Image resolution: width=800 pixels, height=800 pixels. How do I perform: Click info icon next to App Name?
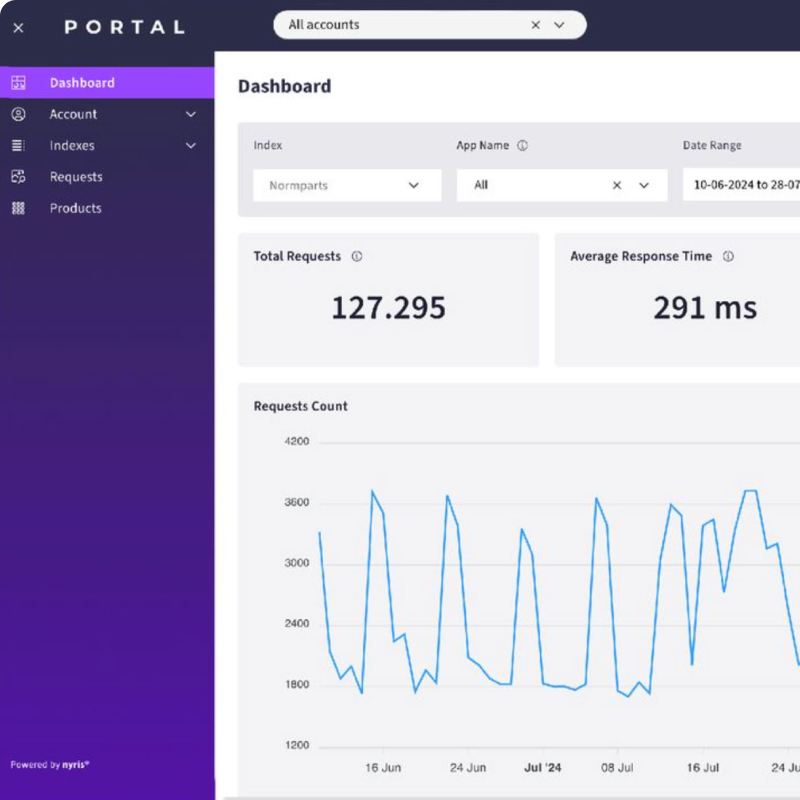coord(522,146)
